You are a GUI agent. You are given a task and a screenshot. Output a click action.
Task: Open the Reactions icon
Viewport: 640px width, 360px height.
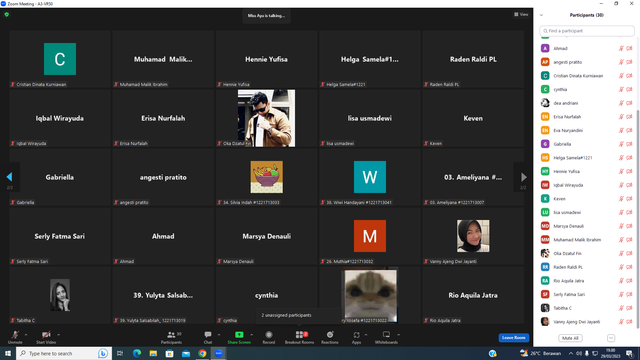[x=330, y=334]
